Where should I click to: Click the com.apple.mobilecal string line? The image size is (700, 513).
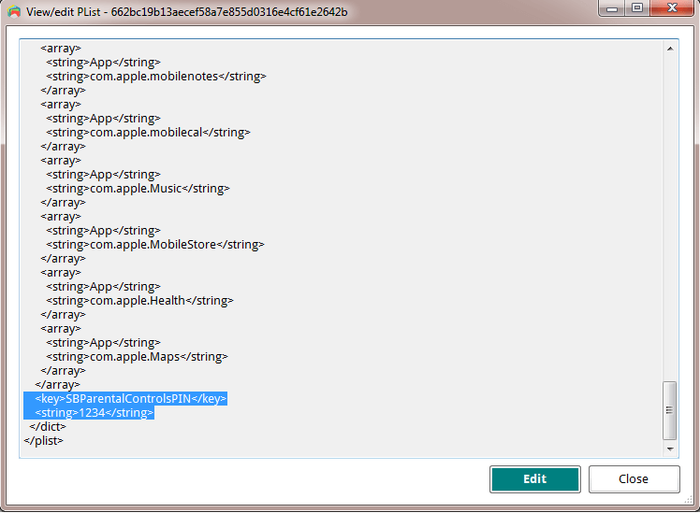[148, 133]
